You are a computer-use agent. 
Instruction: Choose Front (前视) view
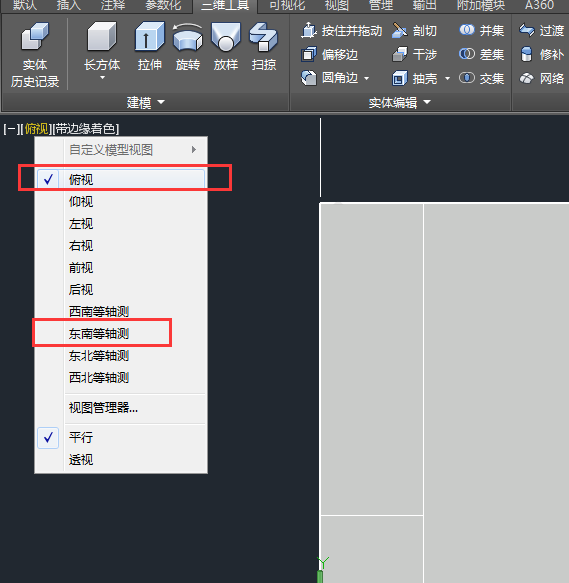coord(121,268)
